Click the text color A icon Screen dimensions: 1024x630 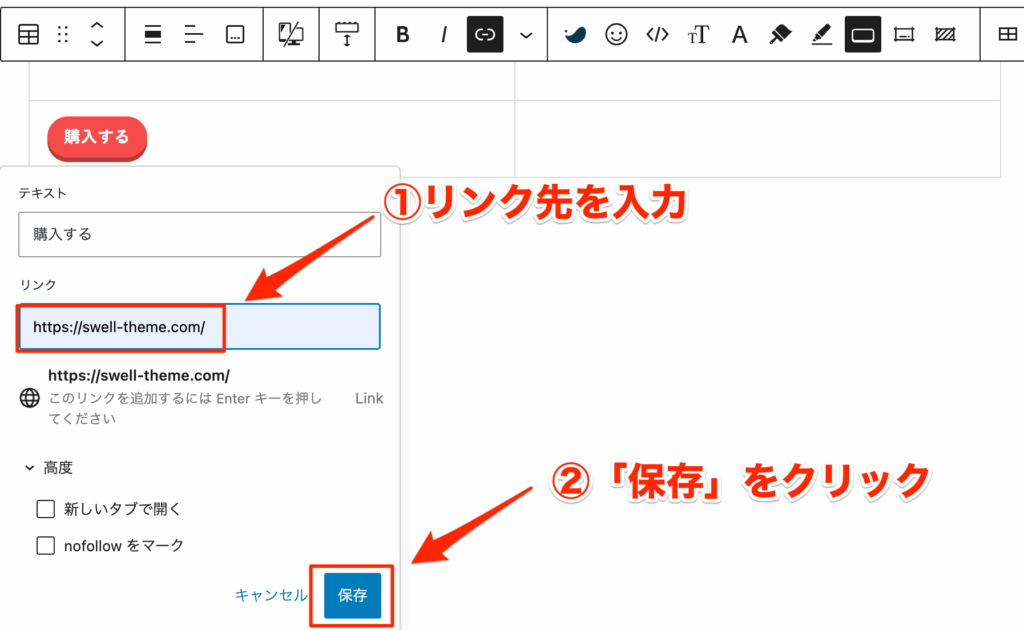click(x=739, y=35)
